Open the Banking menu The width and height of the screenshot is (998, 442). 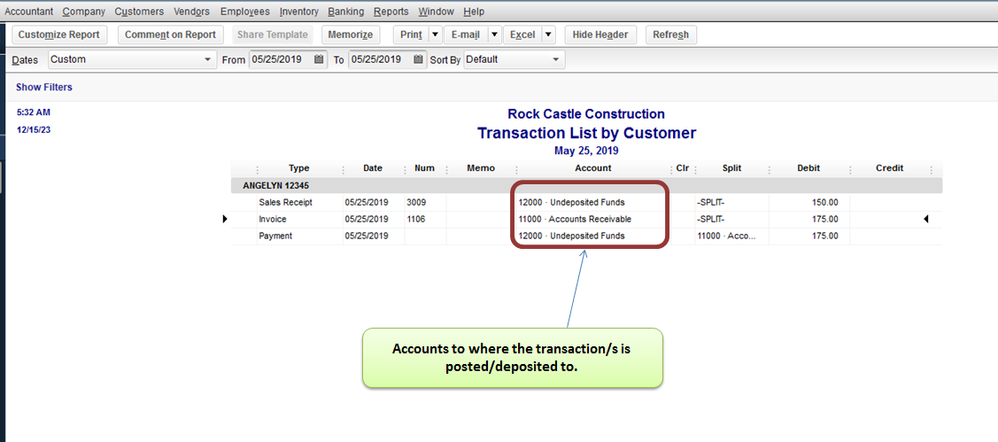[x=346, y=11]
